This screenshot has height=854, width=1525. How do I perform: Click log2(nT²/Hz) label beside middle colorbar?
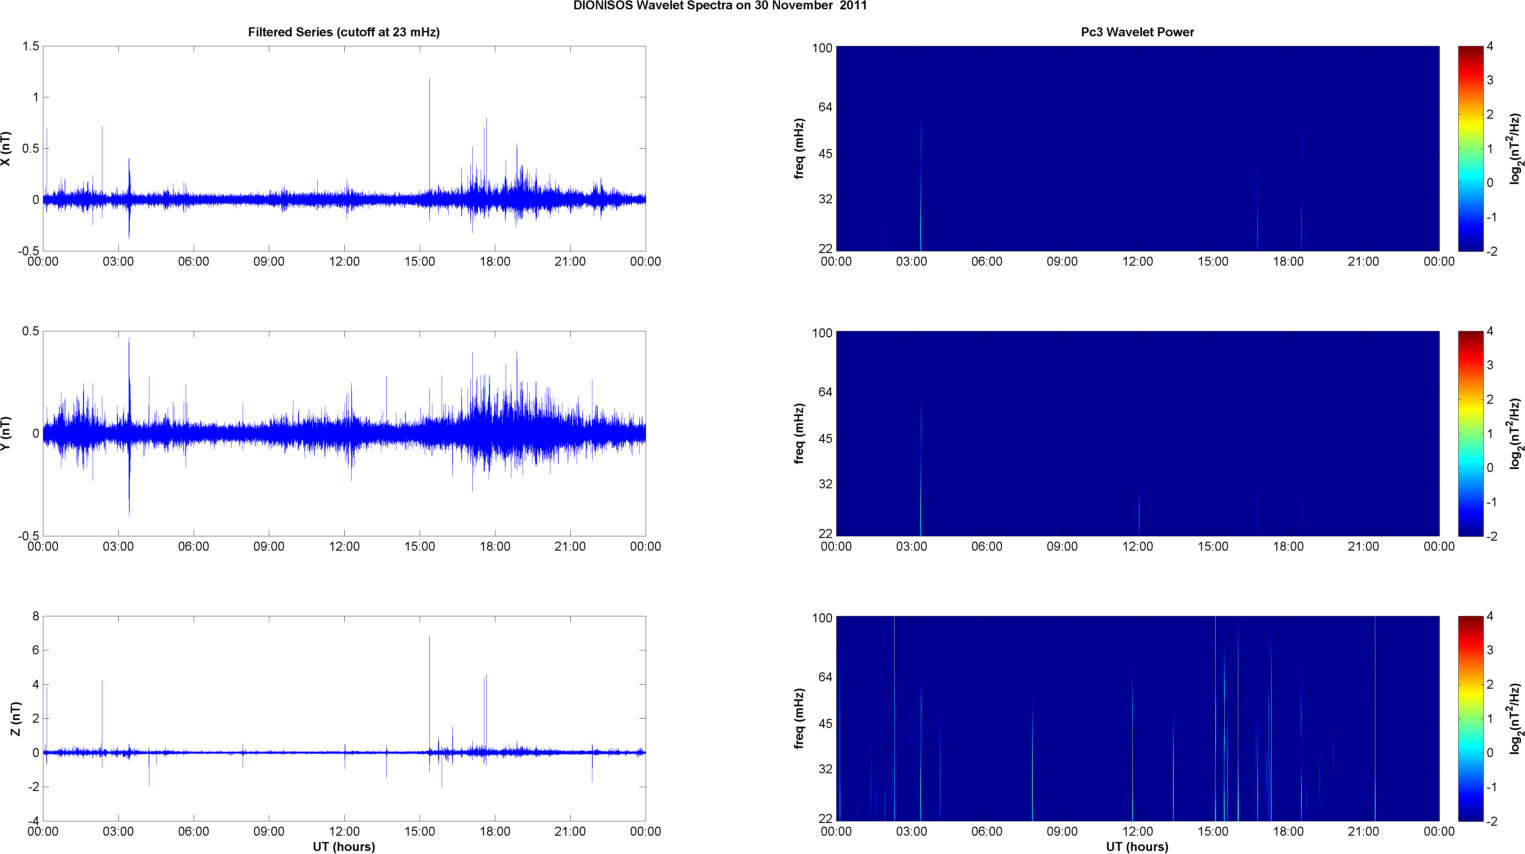(1516, 434)
